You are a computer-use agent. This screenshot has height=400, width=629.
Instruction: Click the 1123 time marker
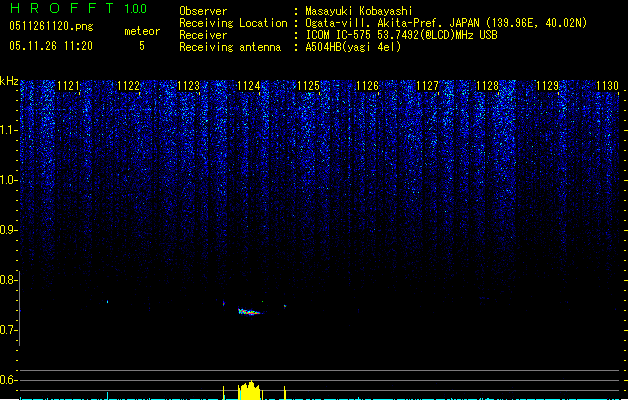(188, 86)
